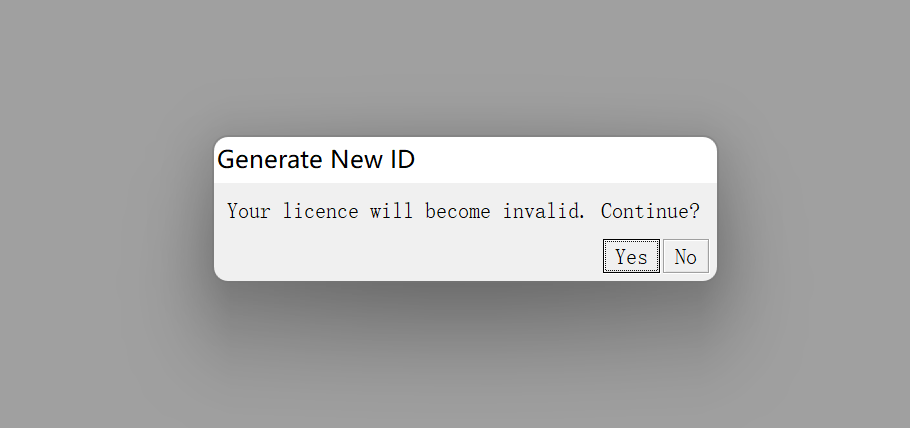Select the "Generate New ID" dialog title
This screenshot has height=428, width=910.
pos(316,159)
